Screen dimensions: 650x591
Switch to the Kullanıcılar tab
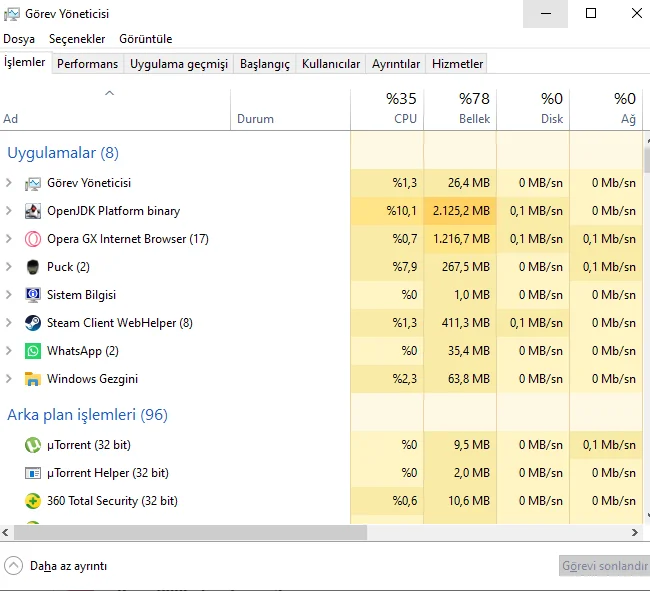pos(331,64)
